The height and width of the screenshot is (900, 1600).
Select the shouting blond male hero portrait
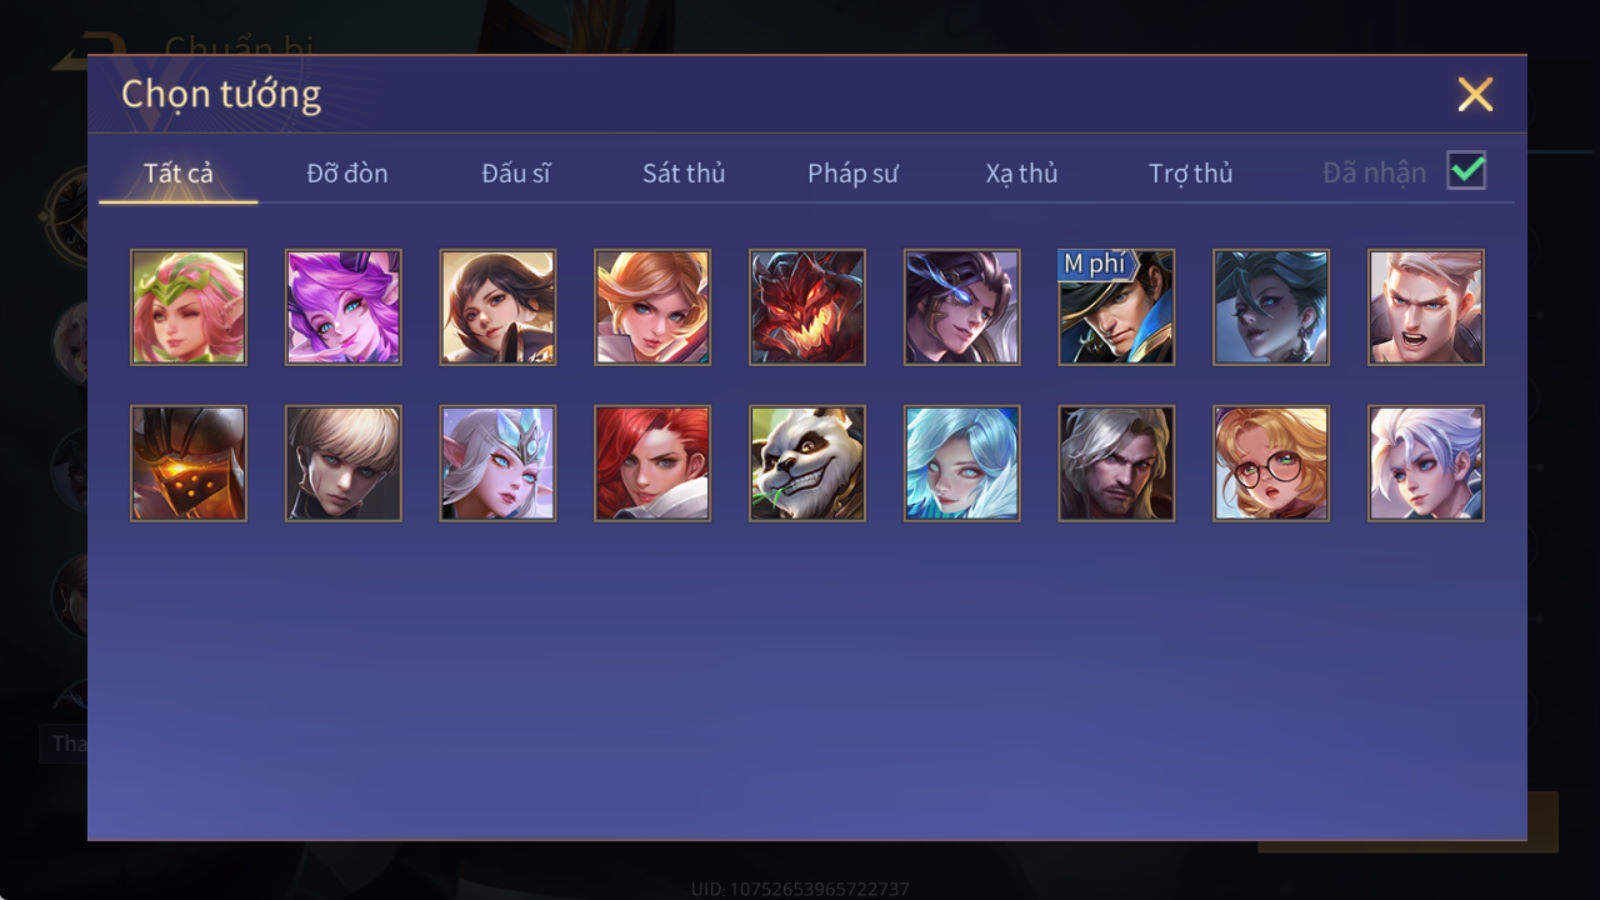point(1426,307)
